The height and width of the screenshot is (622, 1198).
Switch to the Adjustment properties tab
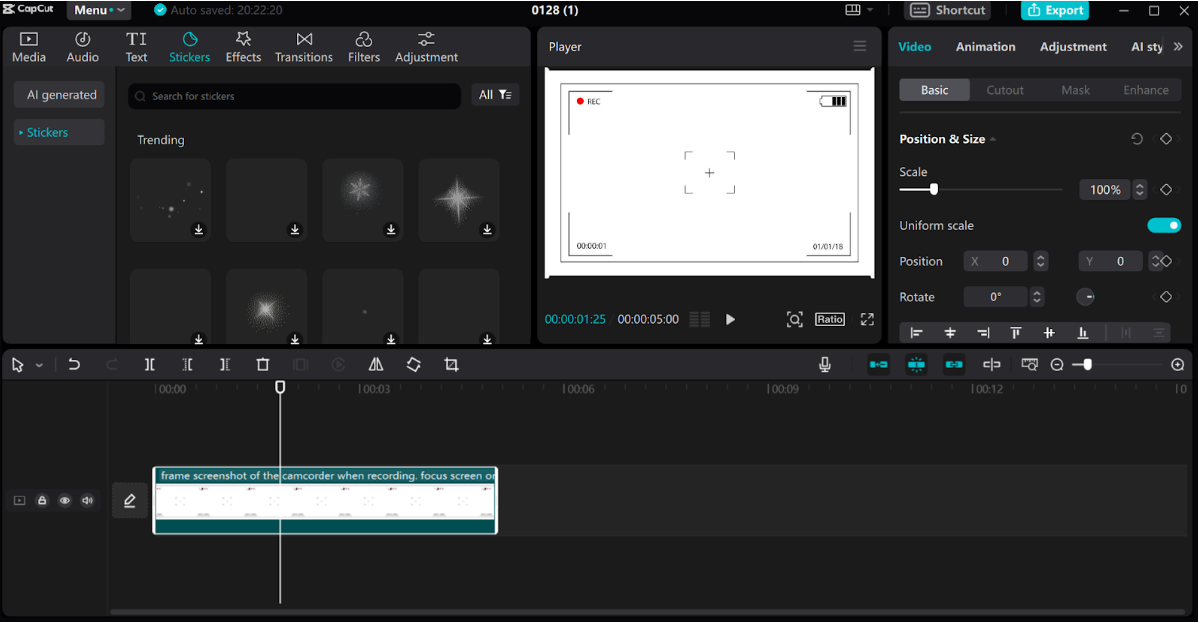(x=1073, y=47)
